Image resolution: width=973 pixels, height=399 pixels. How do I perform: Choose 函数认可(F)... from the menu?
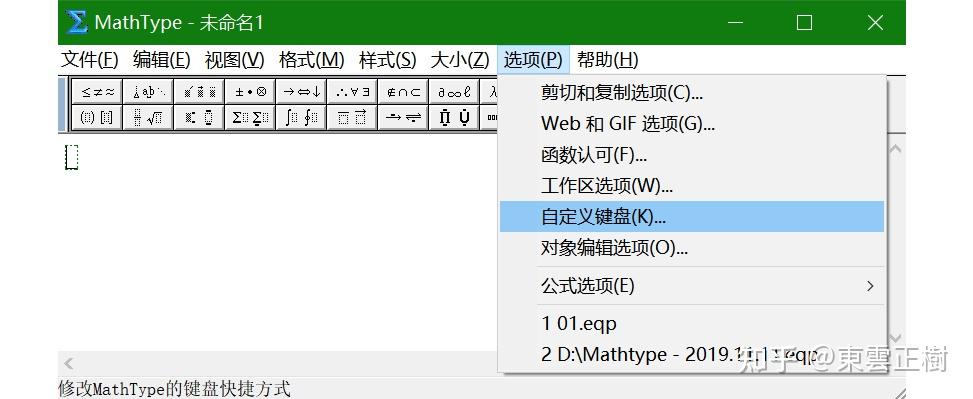(692, 155)
